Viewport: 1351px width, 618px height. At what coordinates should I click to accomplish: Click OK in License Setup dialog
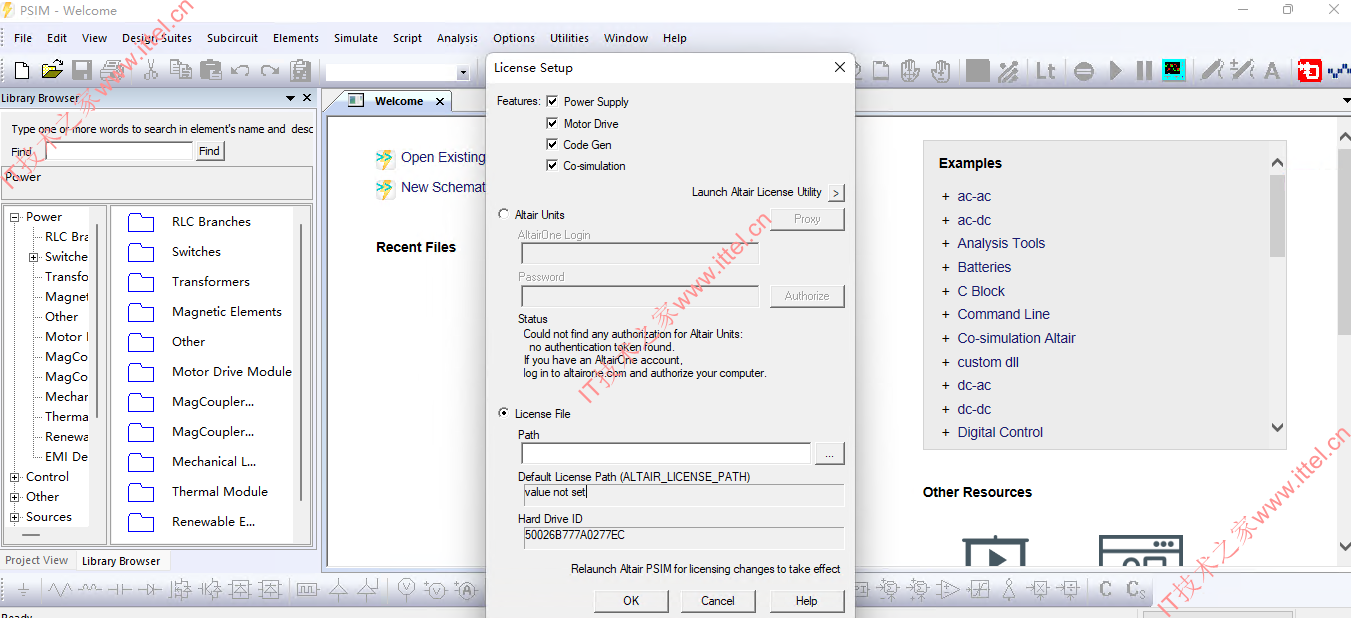631,601
